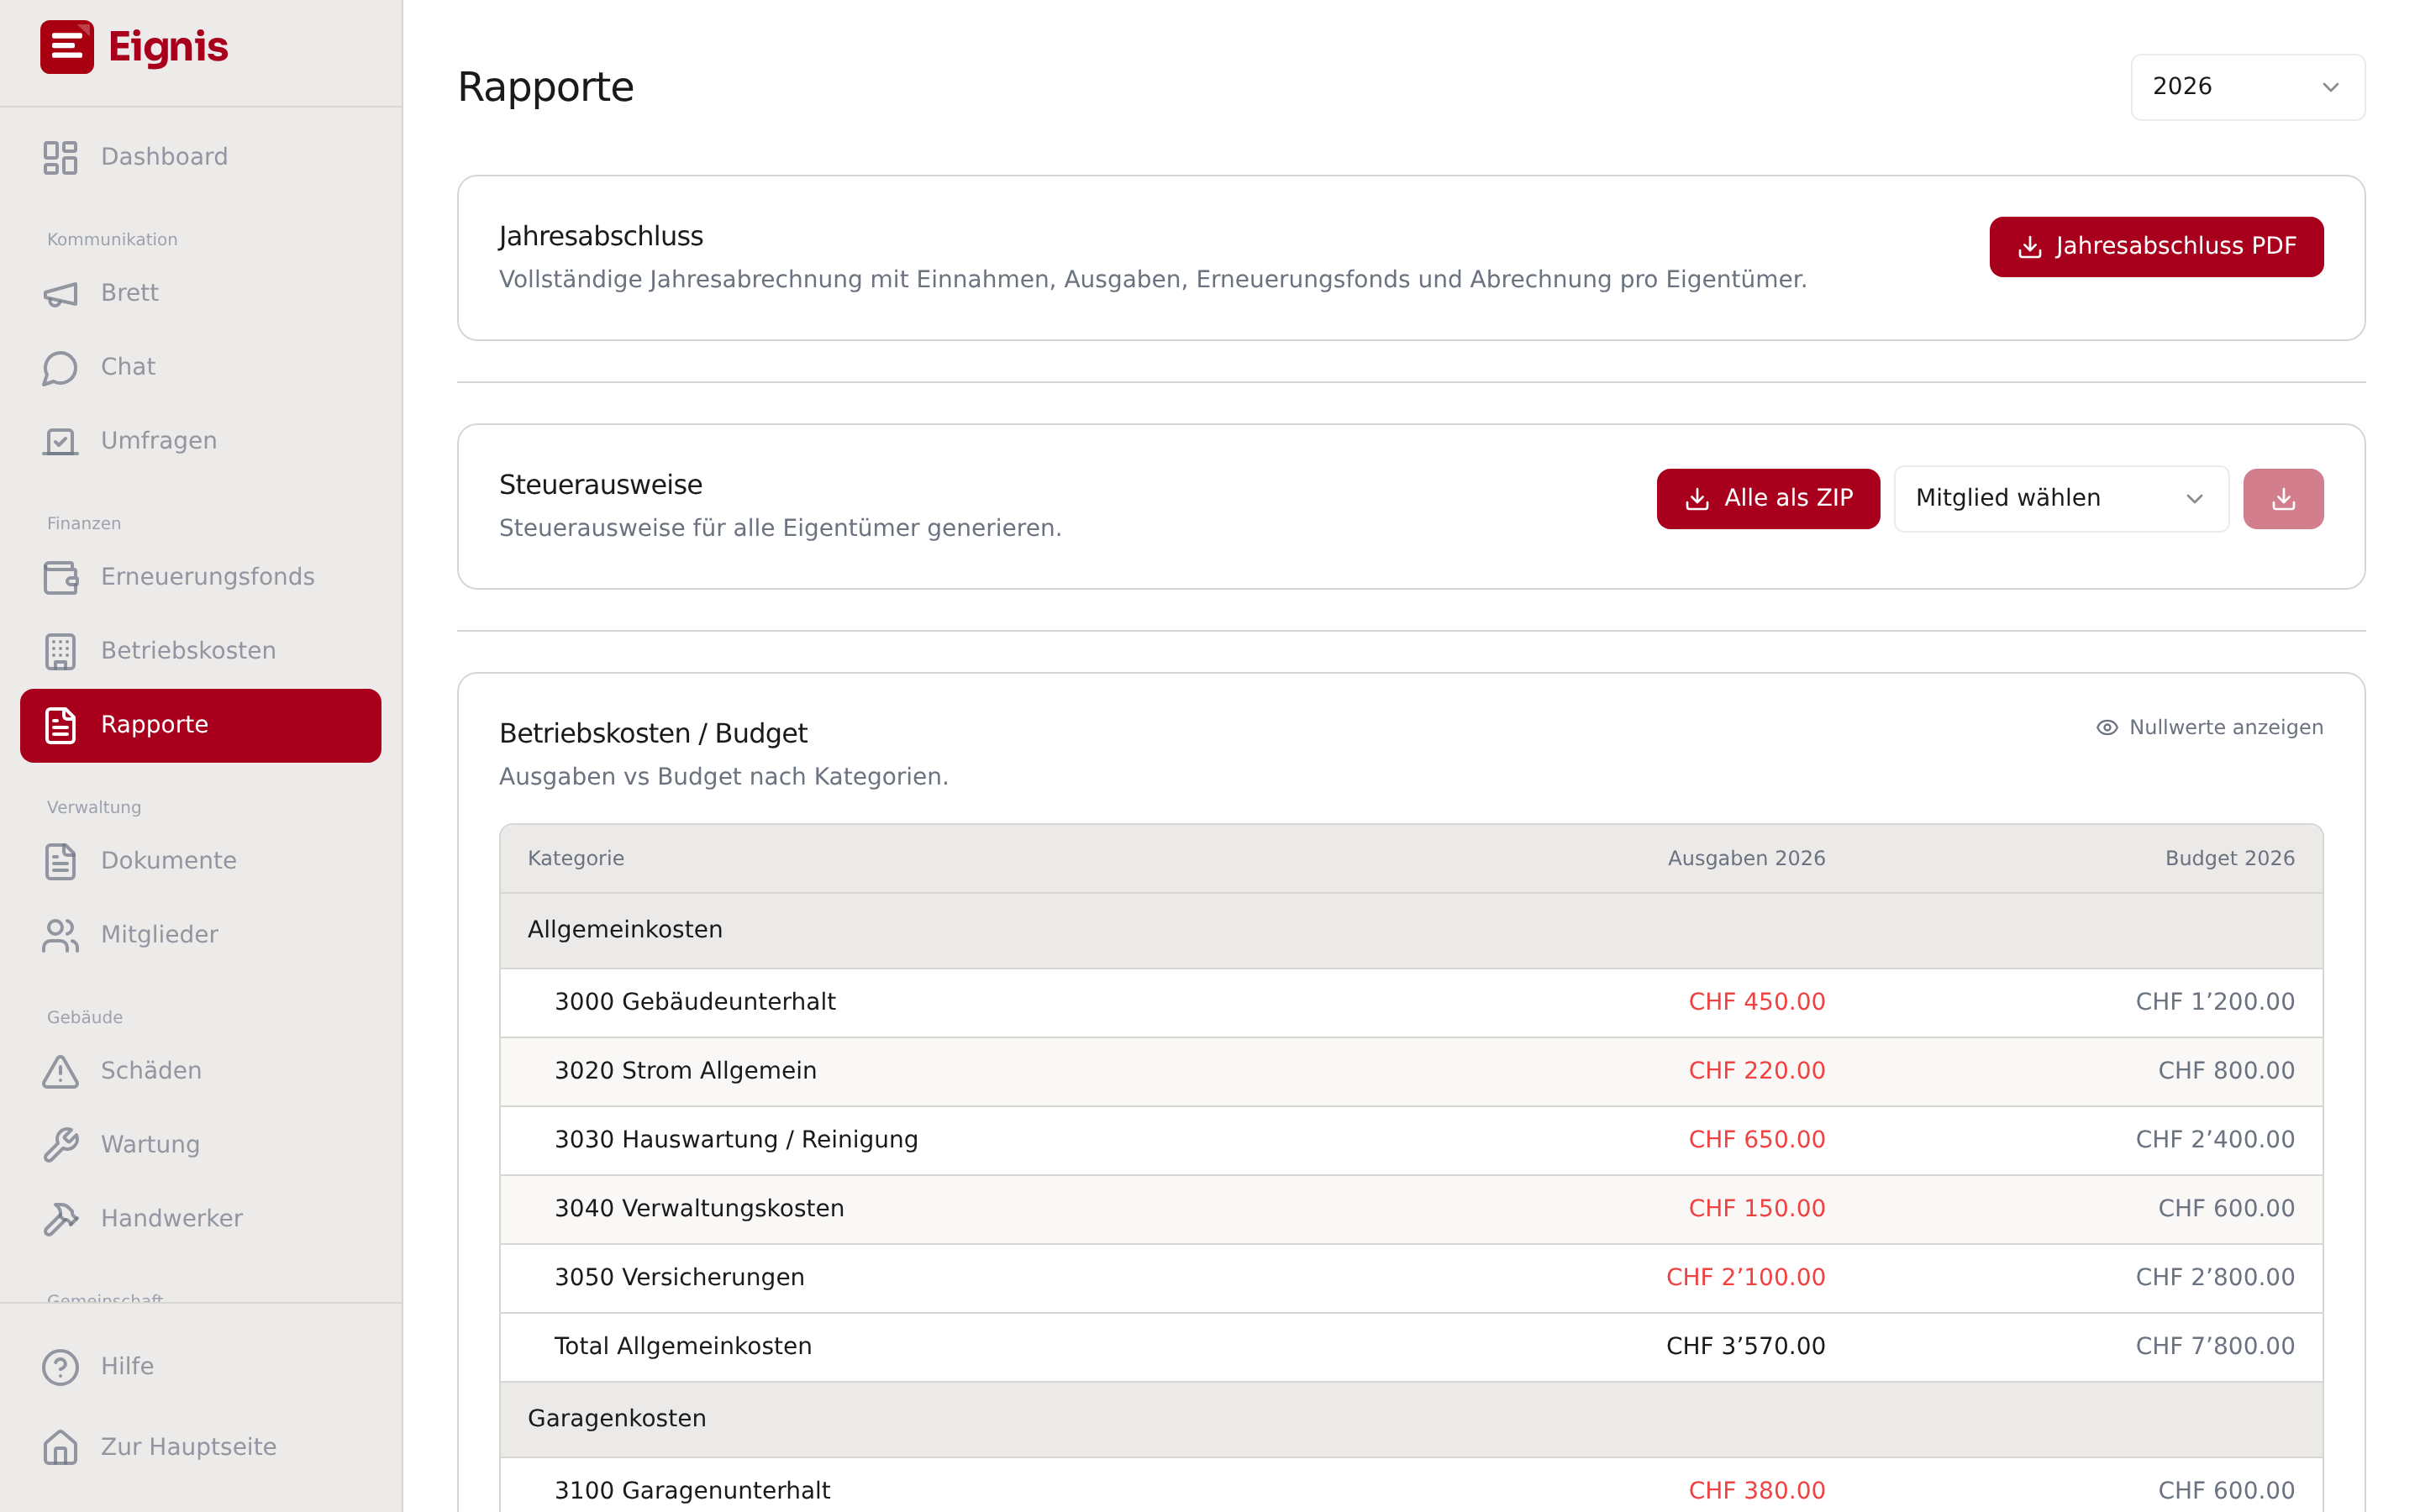Click the Mitglieder people icon
The width and height of the screenshot is (2420, 1512).
[x=60, y=935]
